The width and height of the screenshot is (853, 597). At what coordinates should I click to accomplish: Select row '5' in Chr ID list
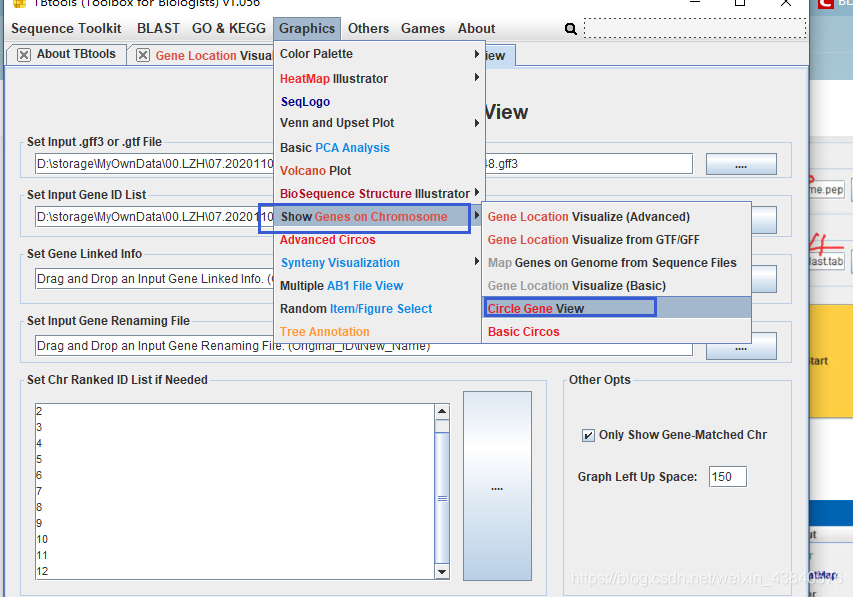[x=235, y=459]
